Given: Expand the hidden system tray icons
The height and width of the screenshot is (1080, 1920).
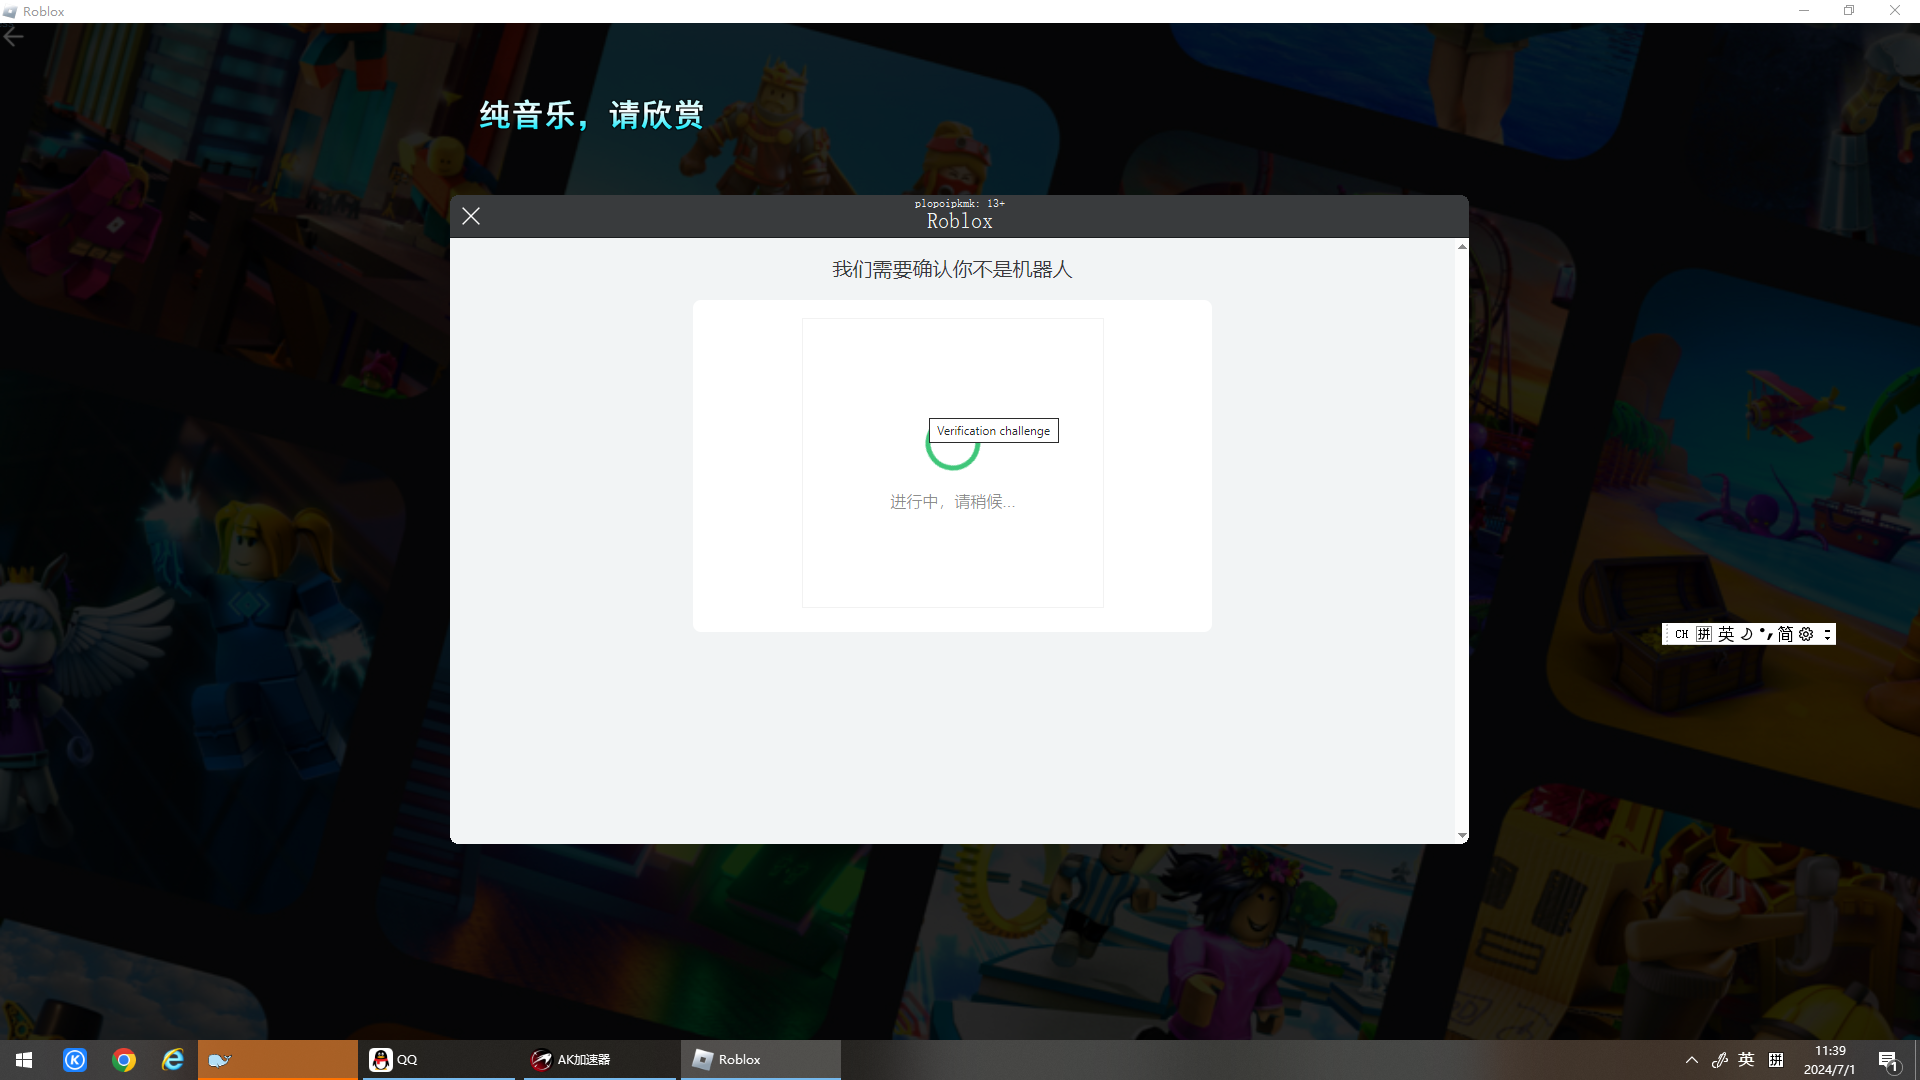Looking at the screenshot, I should pyautogui.click(x=1692, y=1060).
